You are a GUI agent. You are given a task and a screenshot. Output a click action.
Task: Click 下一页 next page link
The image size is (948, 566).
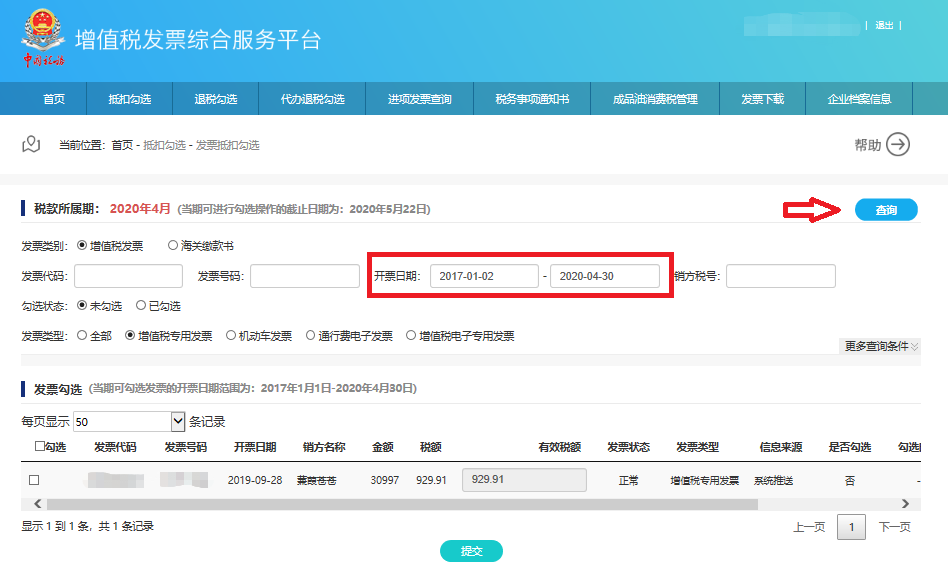pos(894,527)
